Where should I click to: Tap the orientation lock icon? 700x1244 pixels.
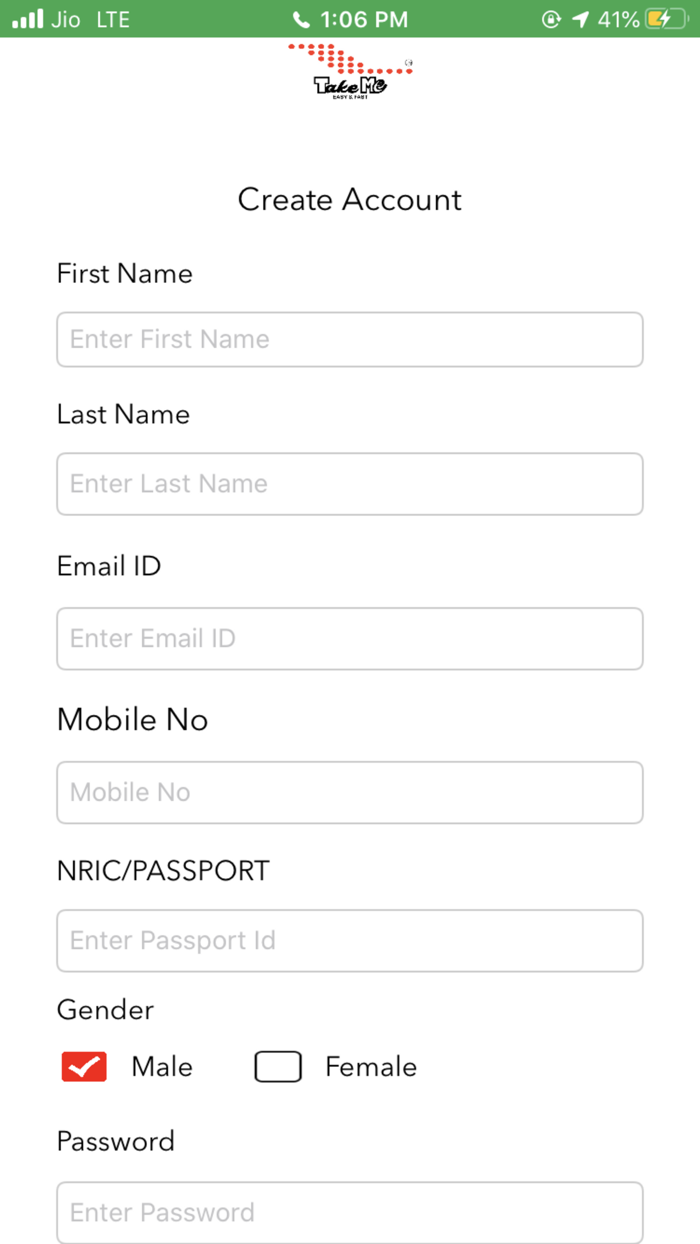coord(551,18)
